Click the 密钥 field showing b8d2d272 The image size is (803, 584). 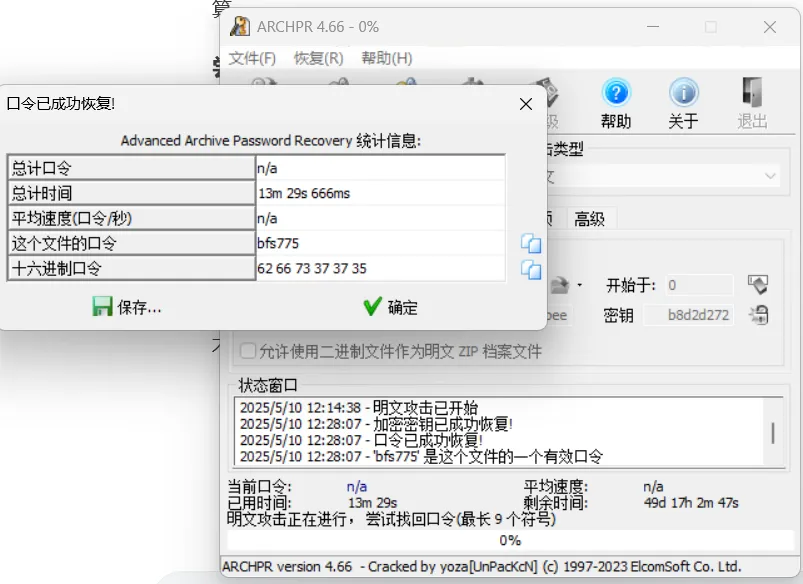click(688, 315)
